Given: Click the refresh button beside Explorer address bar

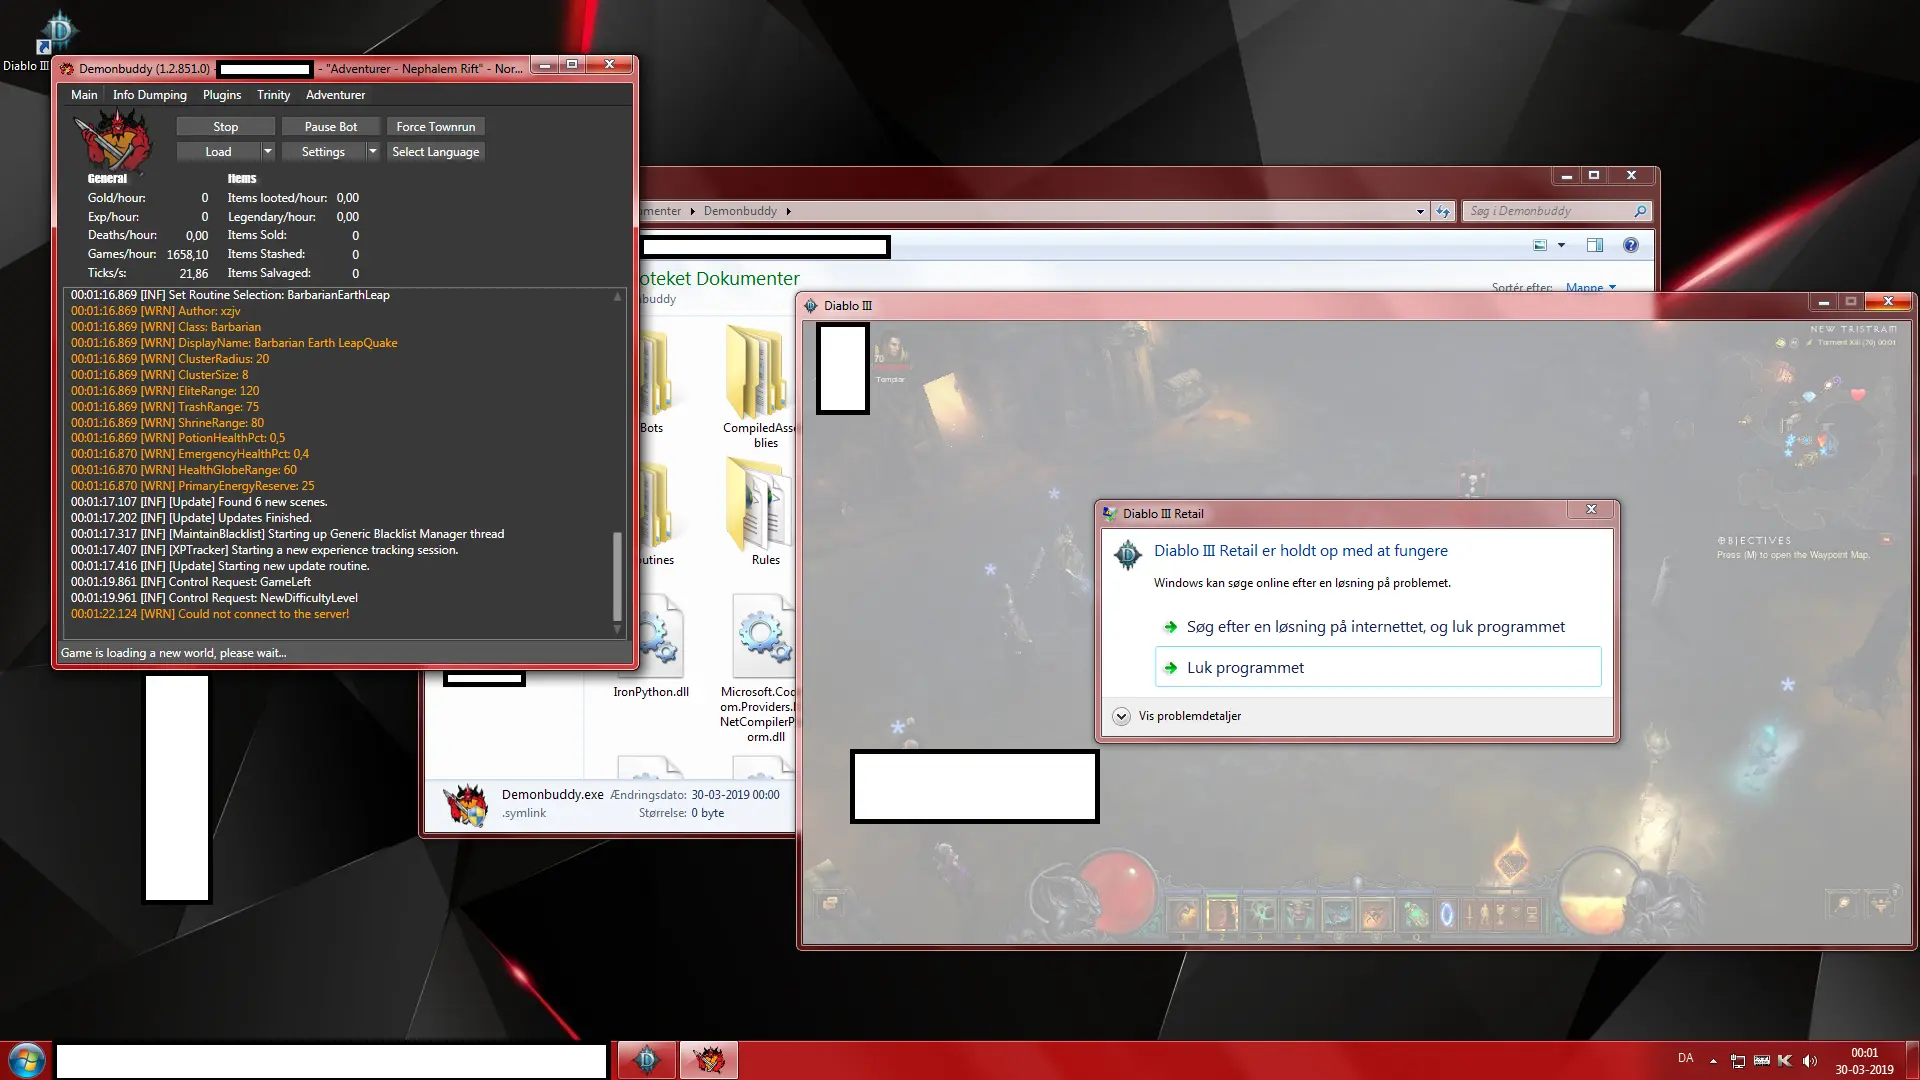Looking at the screenshot, I should pyautogui.click(x=1442, y=211).
